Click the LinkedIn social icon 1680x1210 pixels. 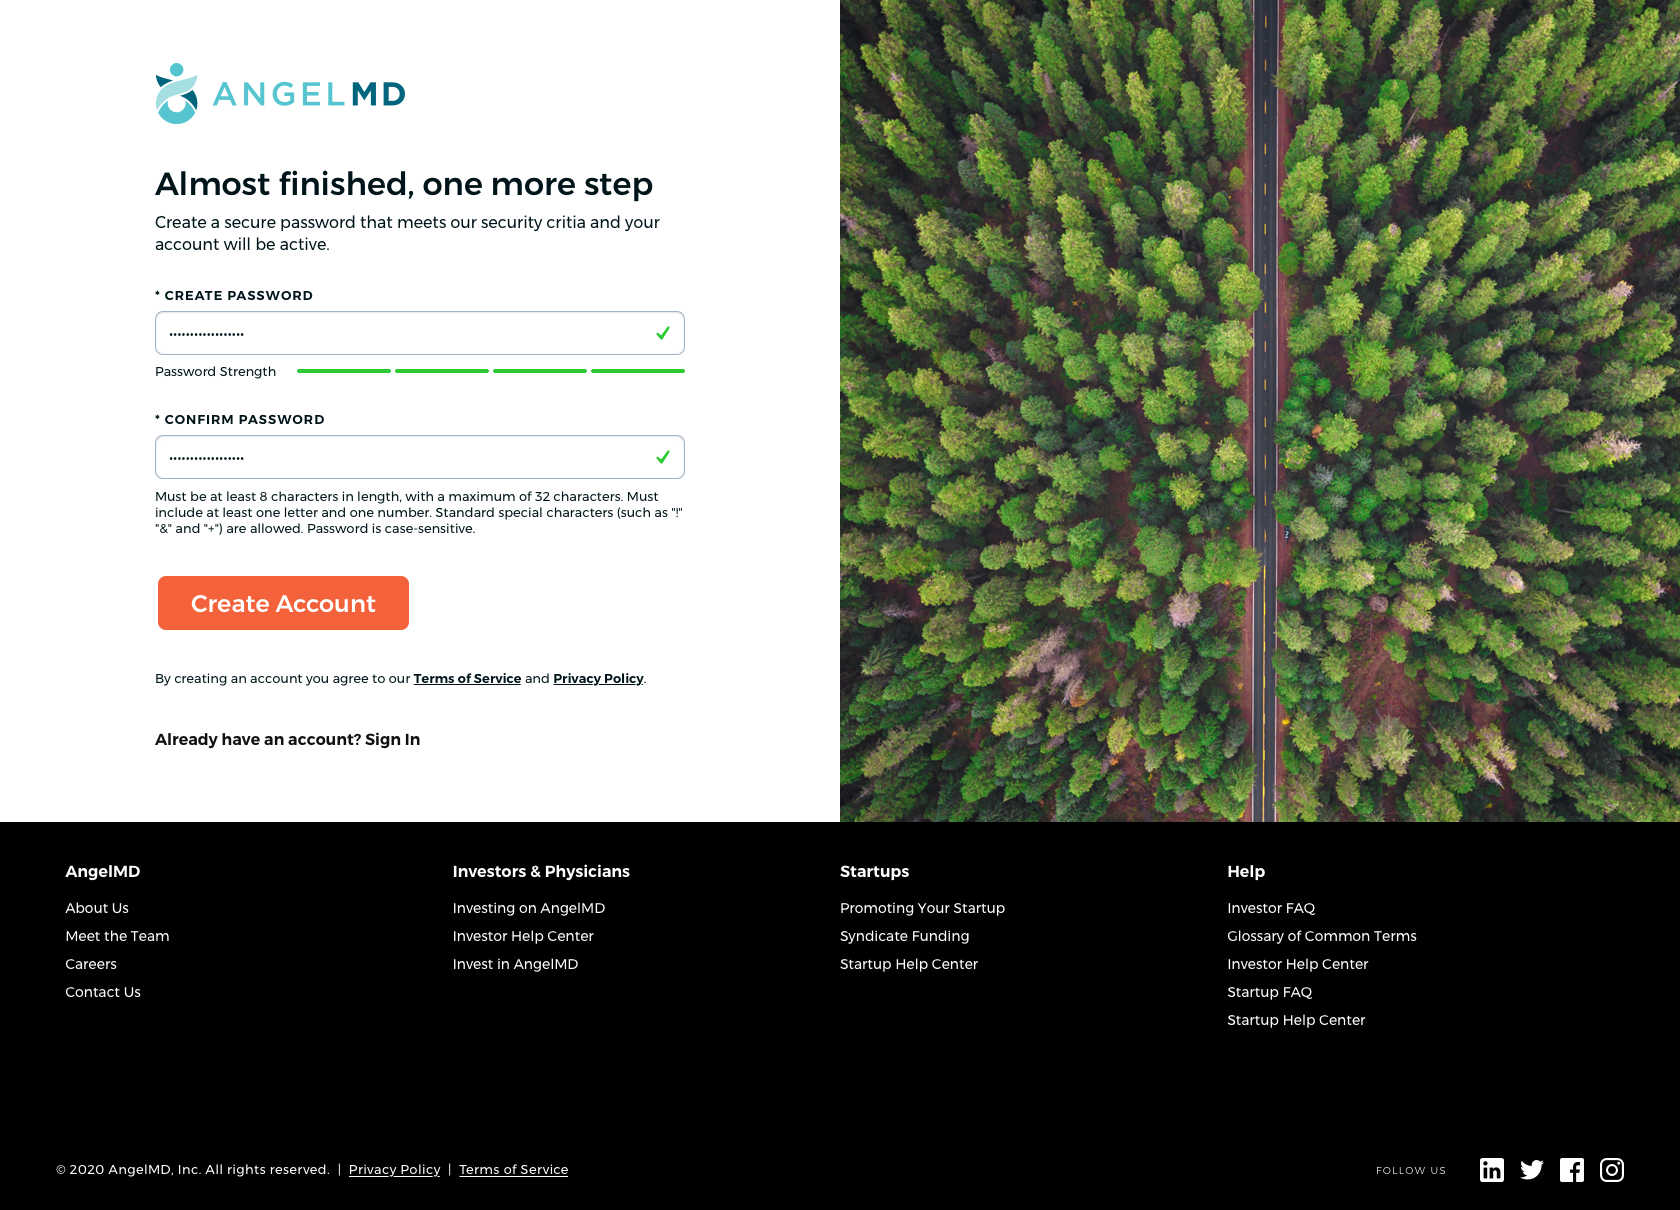click(1492, 1169)
